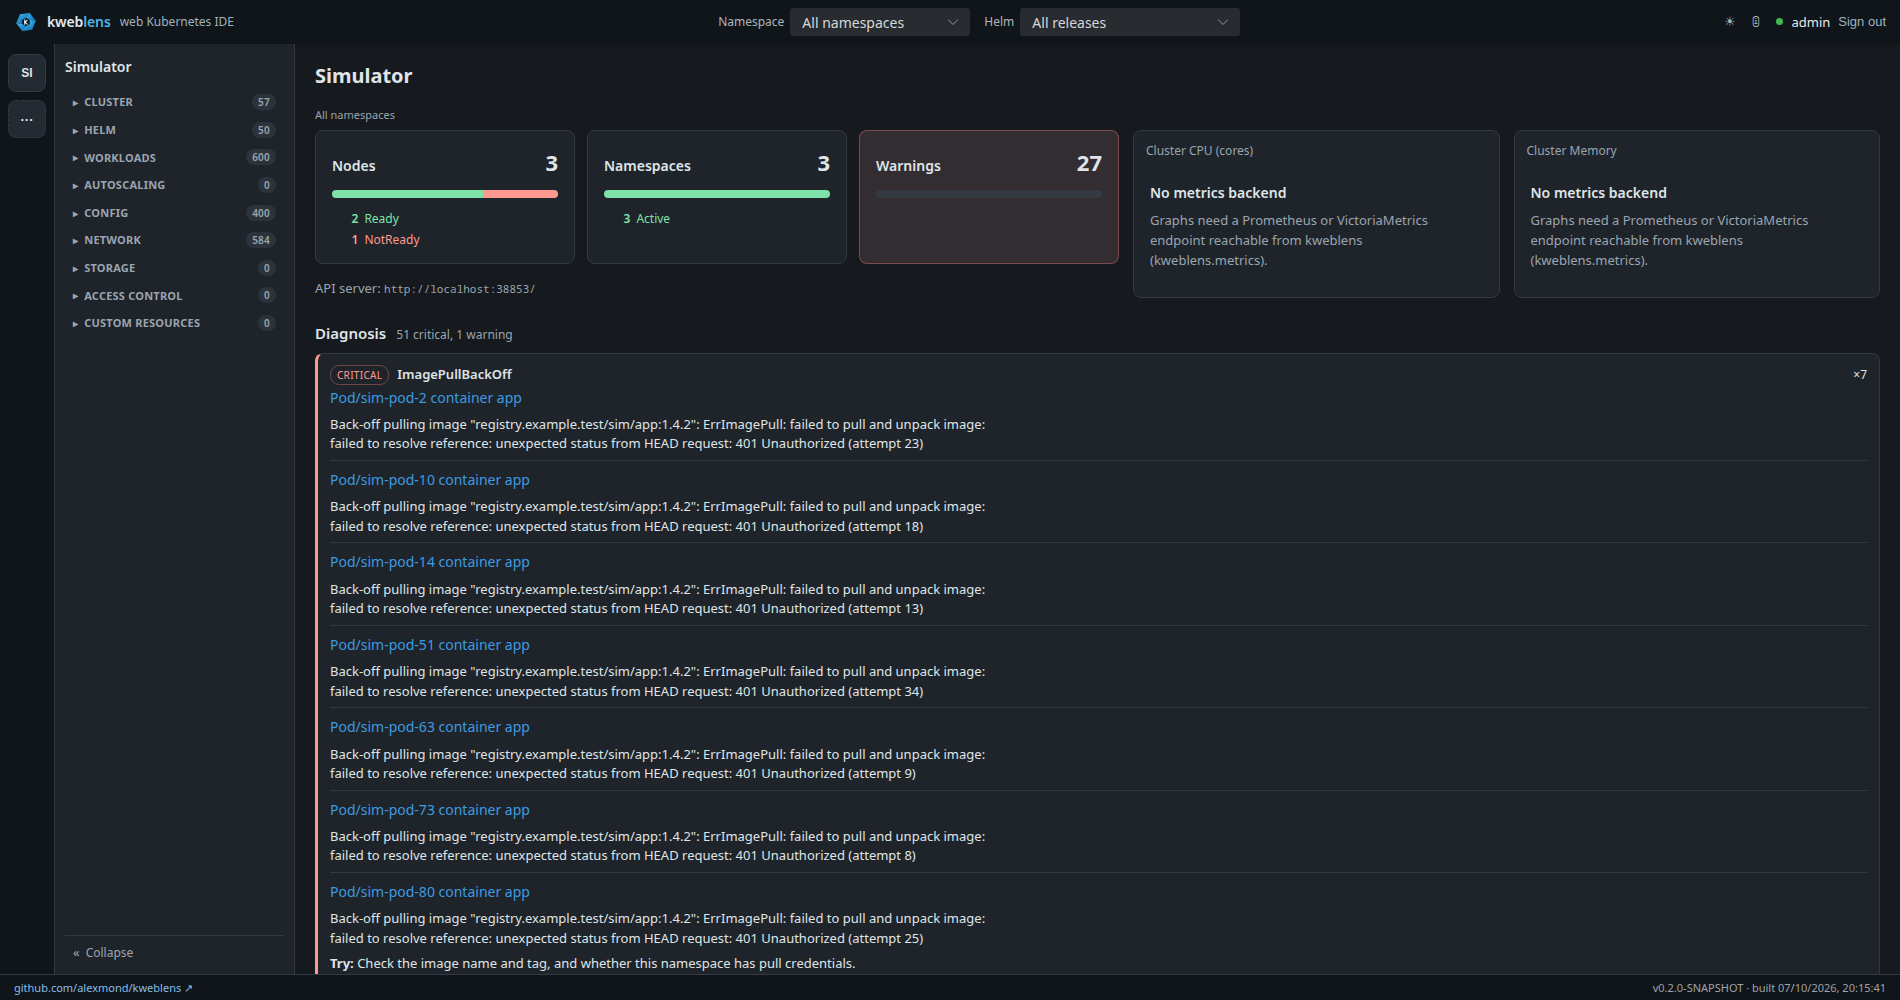Viewport: 1900px width, 1000px height.
Task: Open Pod/sim-pod-2 container app
Action: [x=426, y=398]
